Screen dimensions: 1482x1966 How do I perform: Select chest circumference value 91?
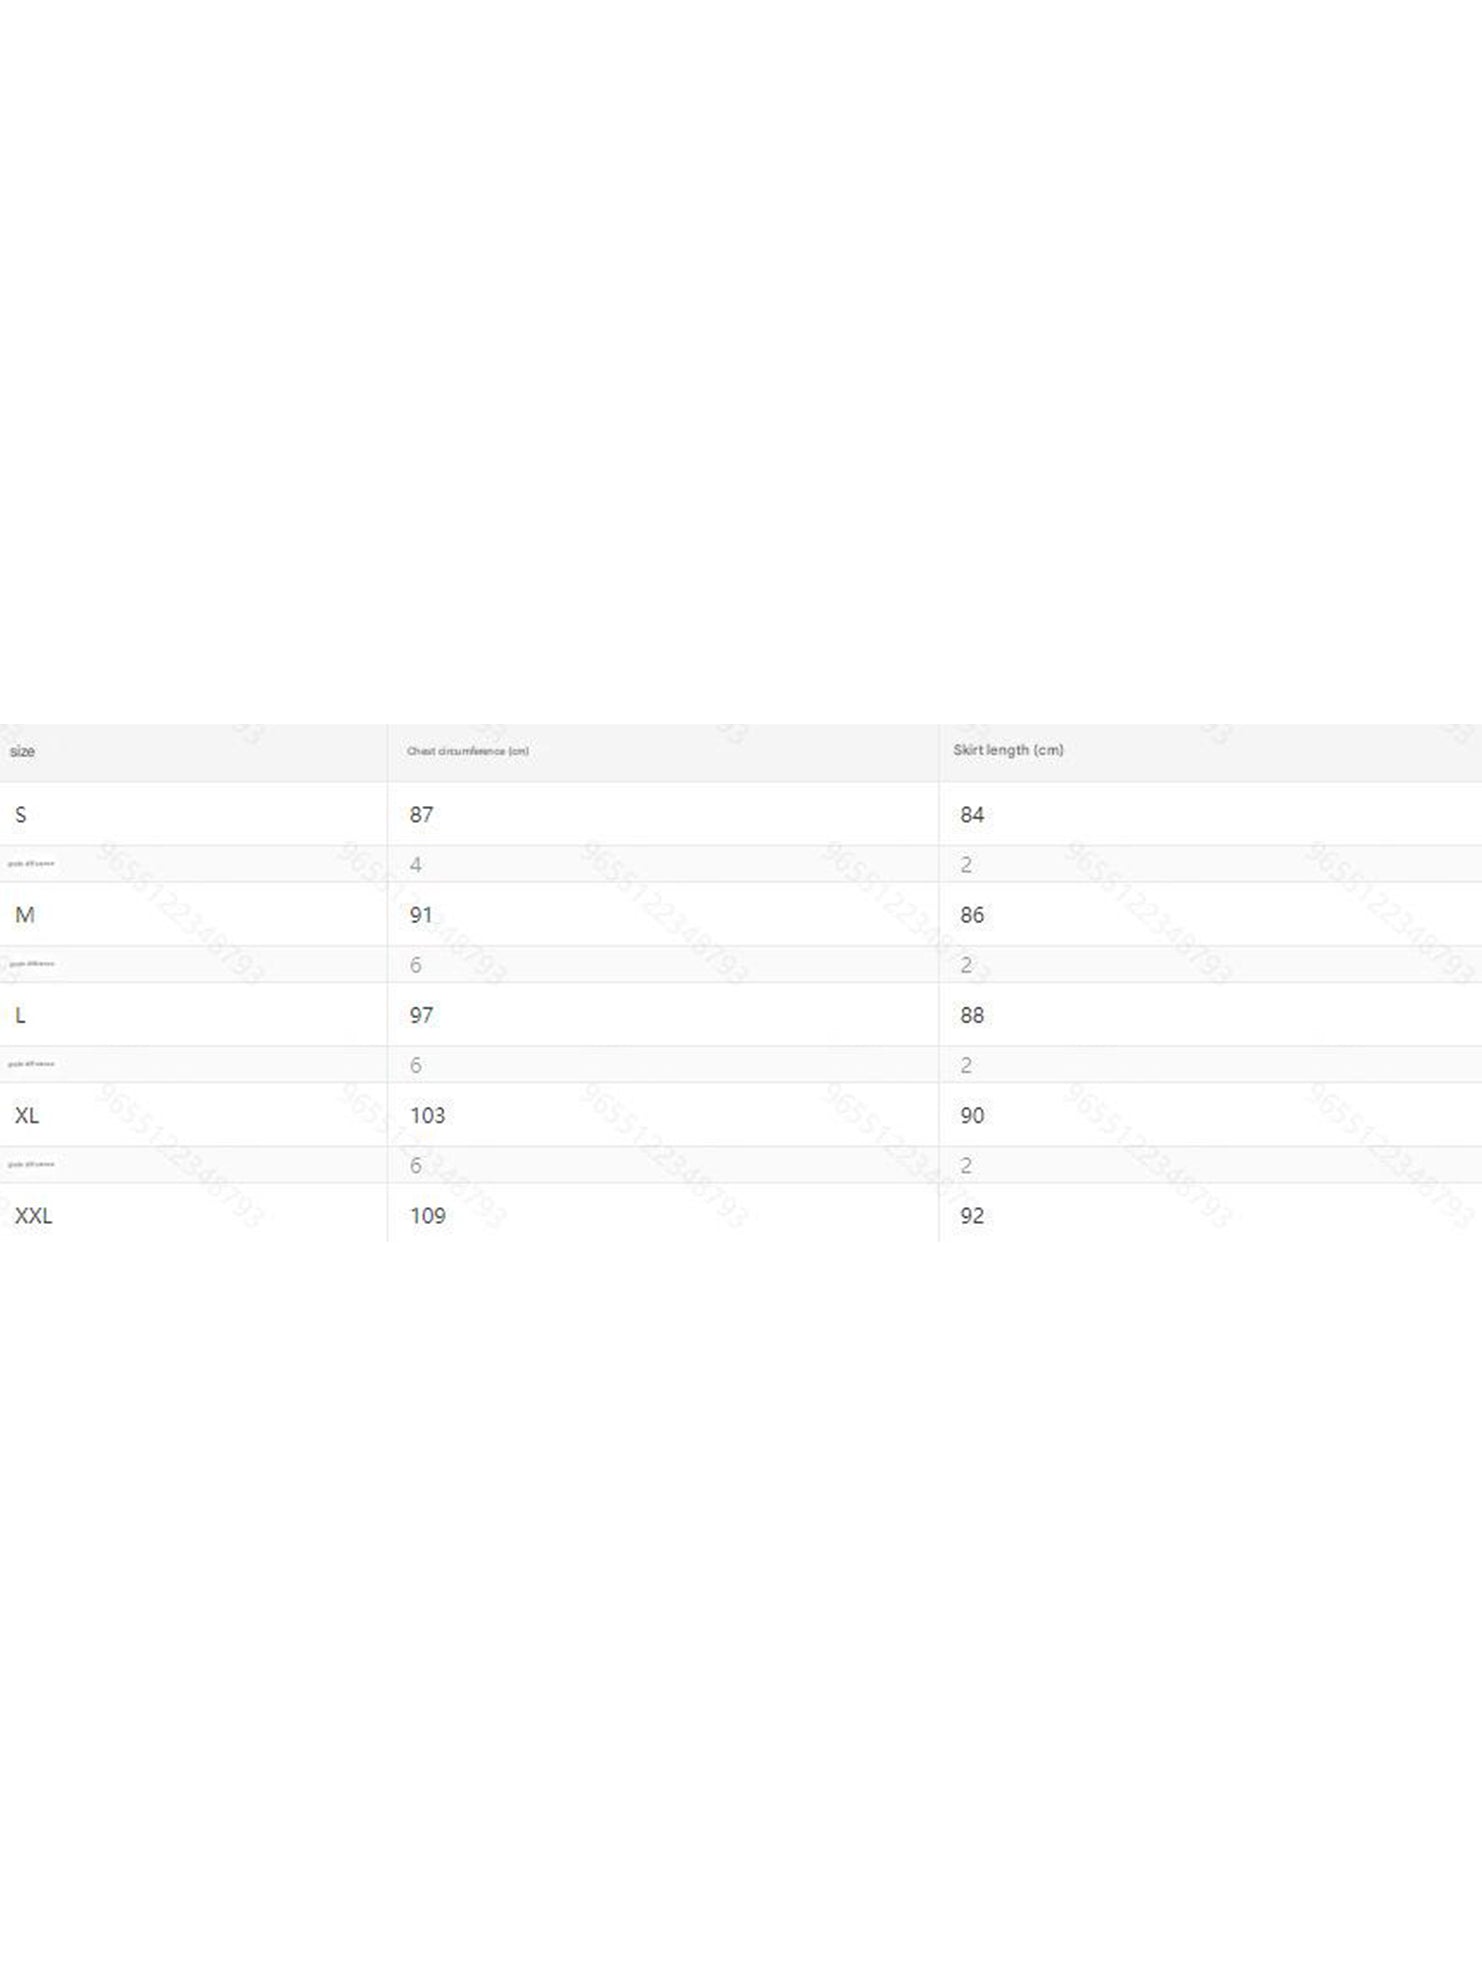click(421, 915)
